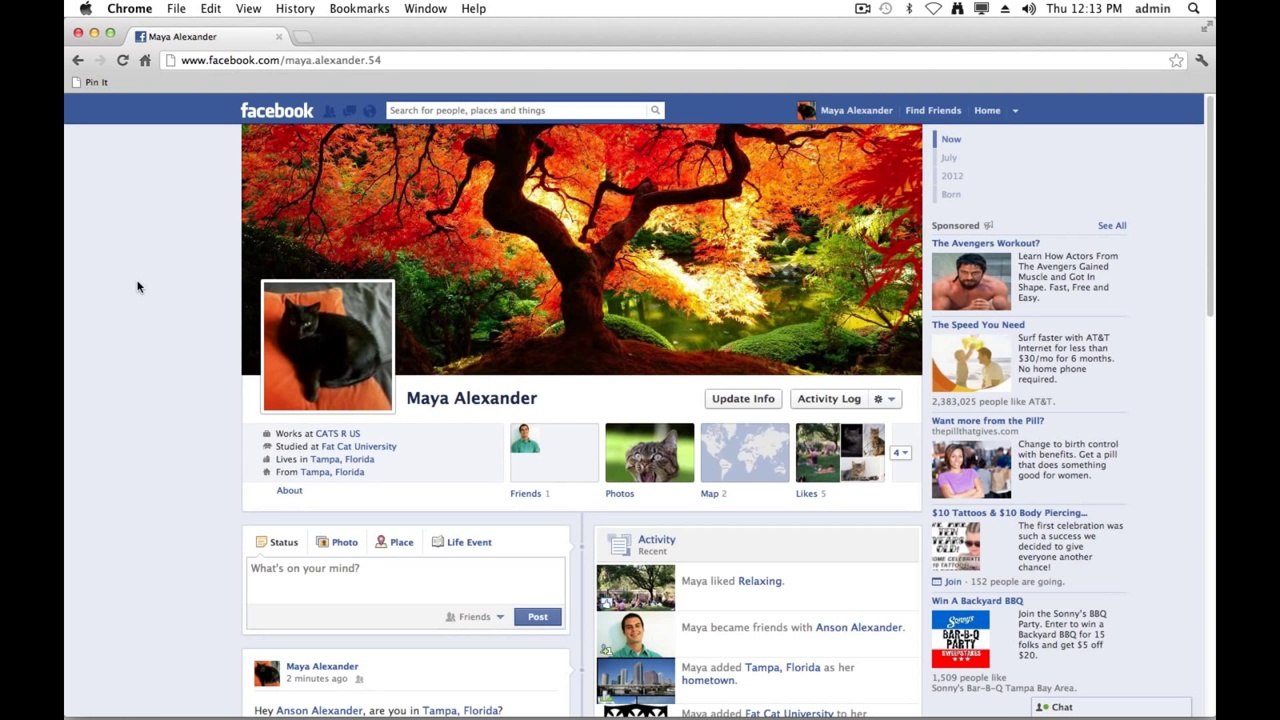Click The Avengers Workout ad title
Viewport: 1280px width, 720px height.
tap(986, 243)
